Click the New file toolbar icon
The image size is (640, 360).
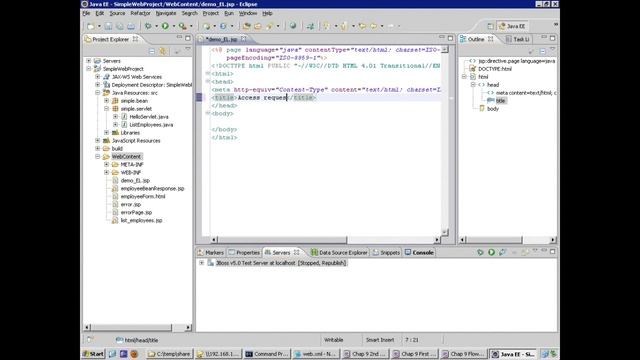click(91, 26)
